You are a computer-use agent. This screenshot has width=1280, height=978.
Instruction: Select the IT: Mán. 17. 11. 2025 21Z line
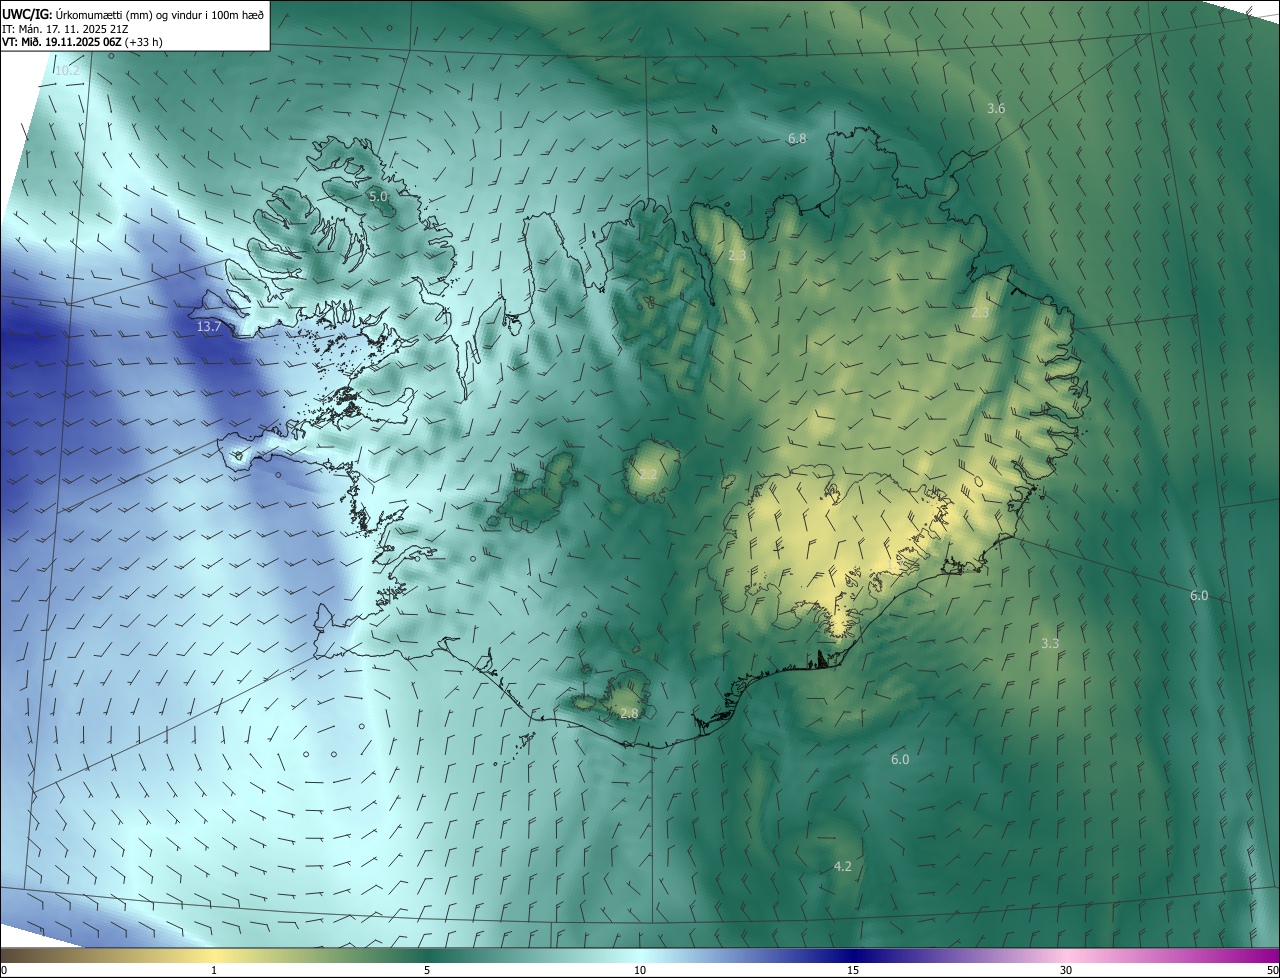[63, 28]
